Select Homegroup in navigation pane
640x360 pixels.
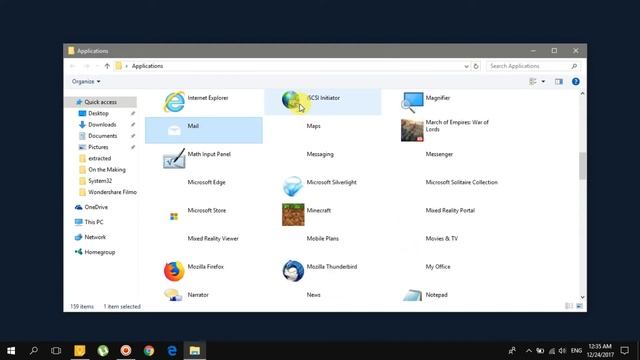(100, 252)
